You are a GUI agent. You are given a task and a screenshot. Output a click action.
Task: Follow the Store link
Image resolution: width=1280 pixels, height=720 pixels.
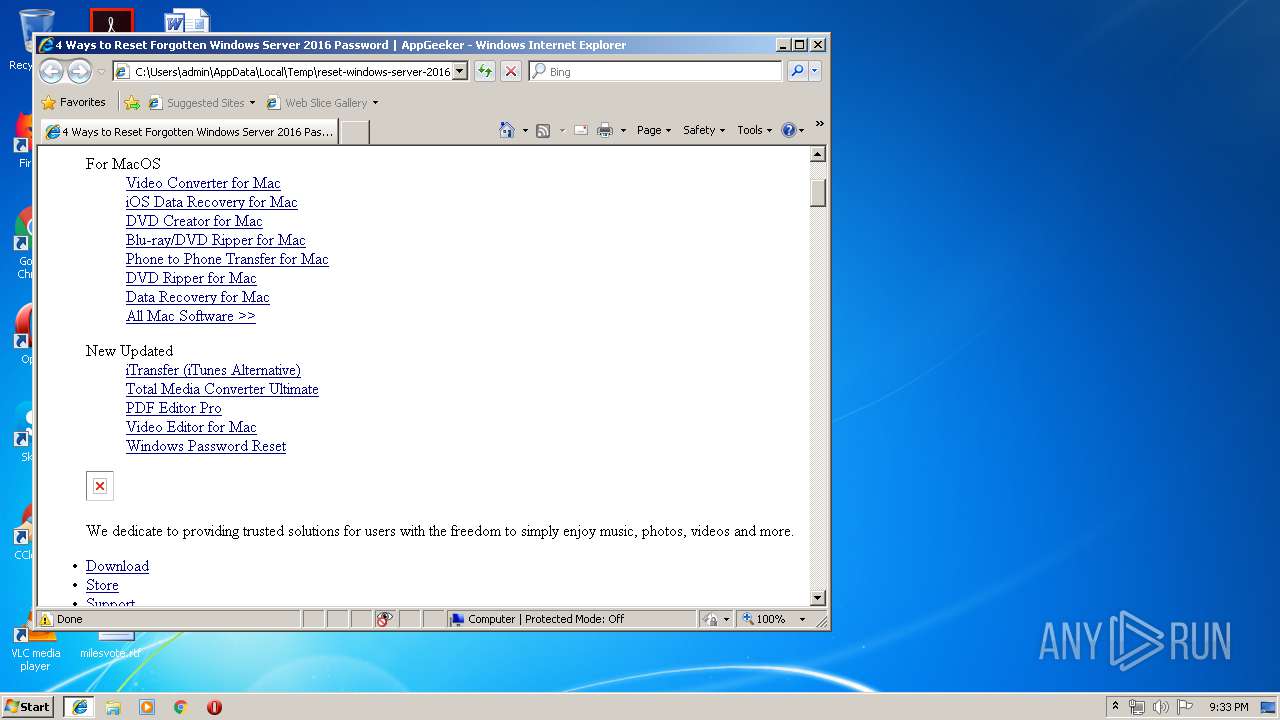[102, 585]
